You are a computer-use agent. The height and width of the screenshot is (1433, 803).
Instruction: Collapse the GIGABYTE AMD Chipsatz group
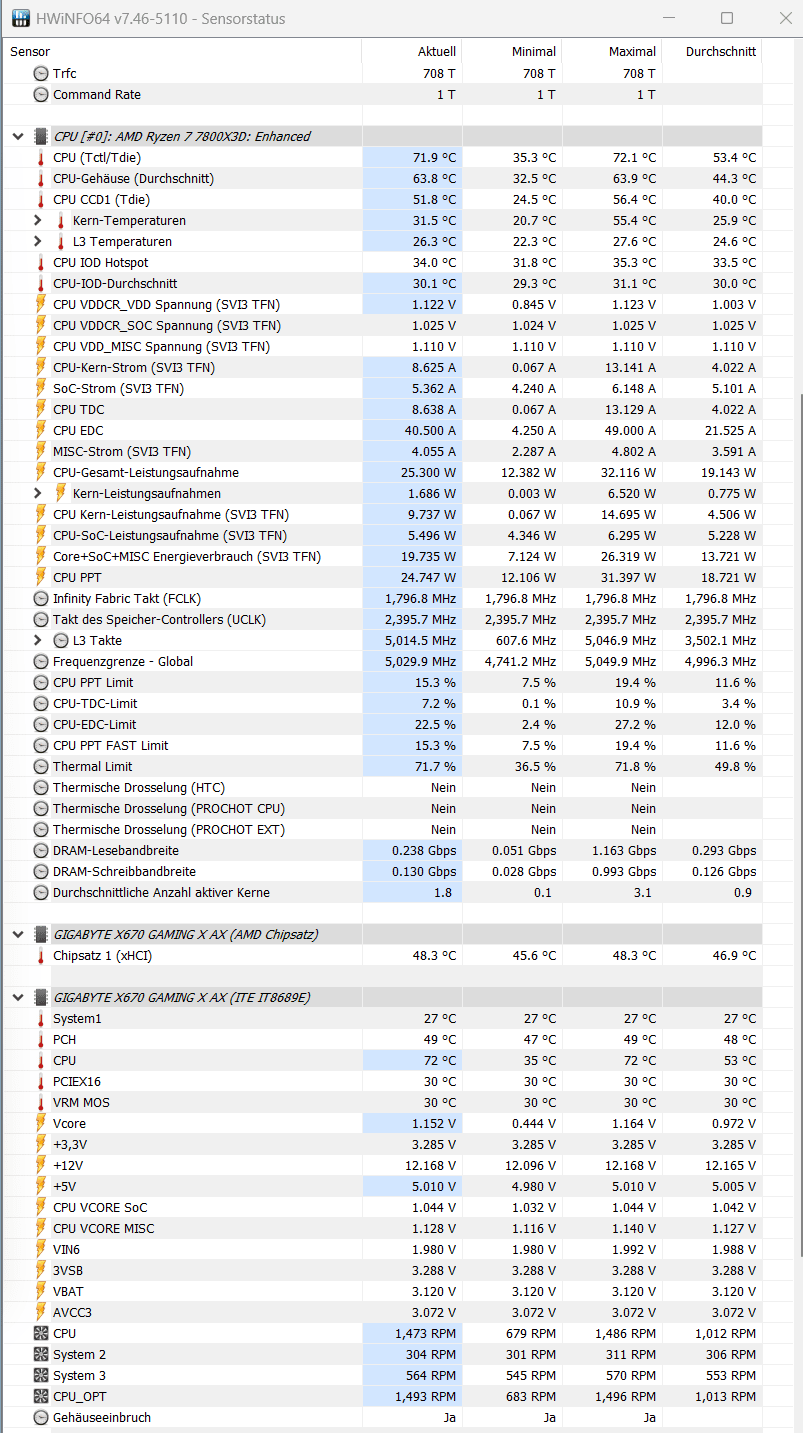coord(18,934)
